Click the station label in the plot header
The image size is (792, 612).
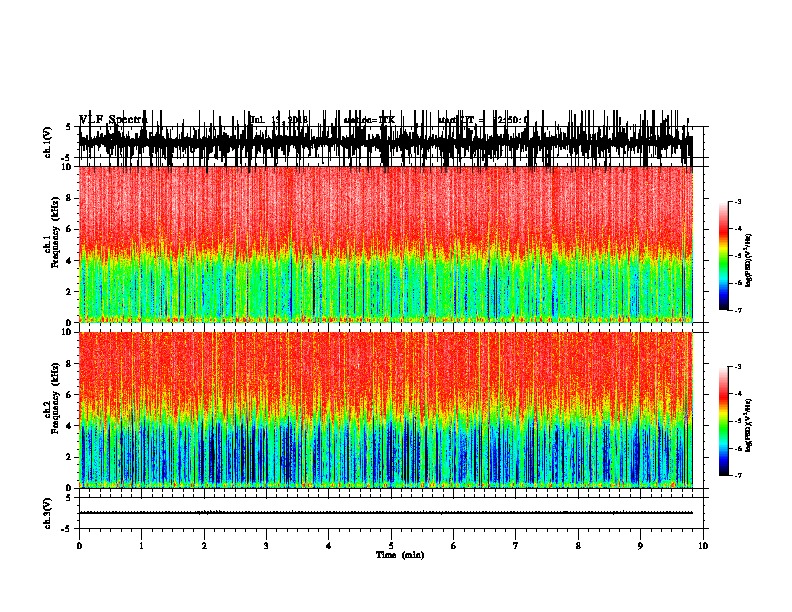(x=369, y=120)
